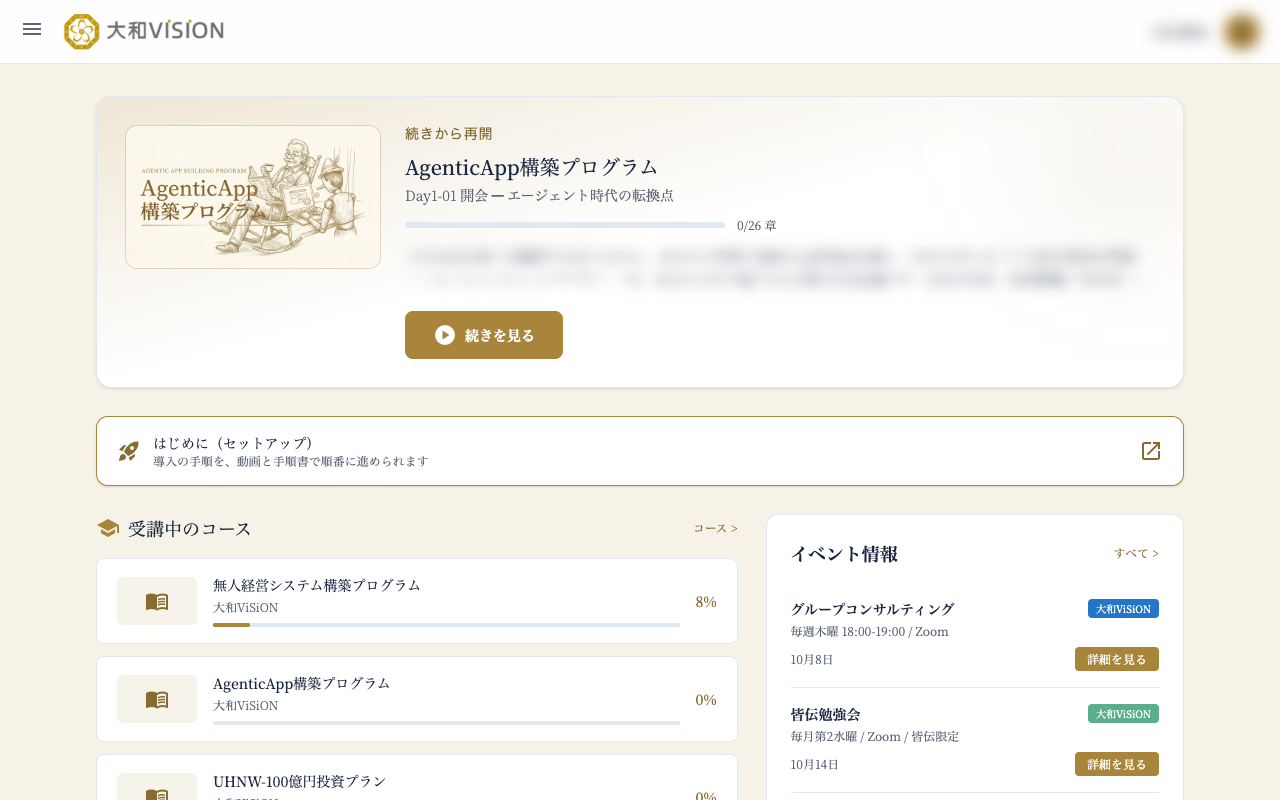
Task: Click the 10月14日 event date
Action: [815, 764]
